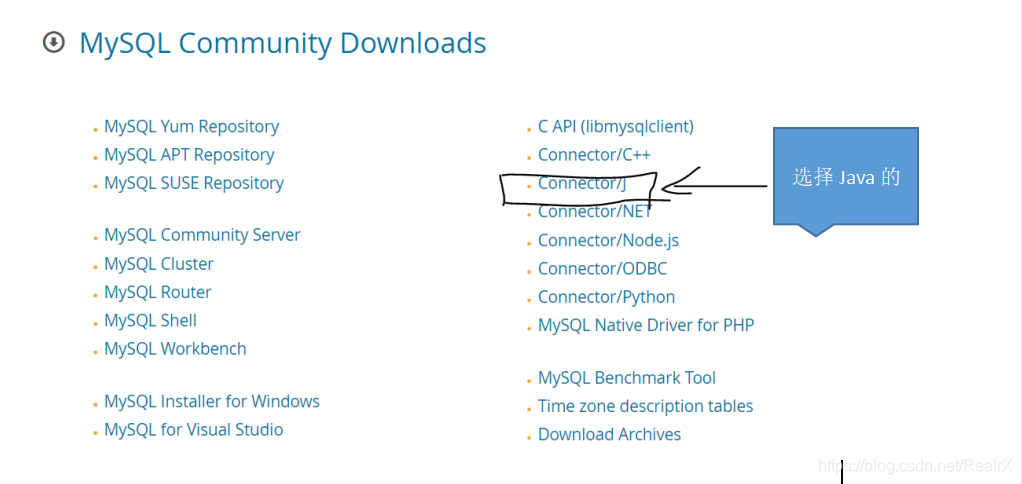Open MySQL Shell link
This screenshot has width=1022, height=484.
tap(151, 320)
